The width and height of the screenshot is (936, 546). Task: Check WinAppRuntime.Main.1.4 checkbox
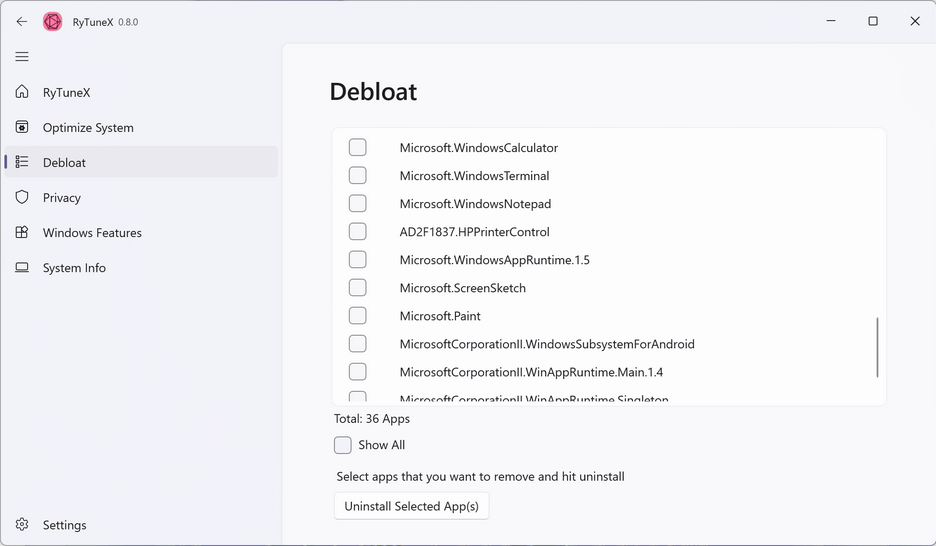point(358,372)
